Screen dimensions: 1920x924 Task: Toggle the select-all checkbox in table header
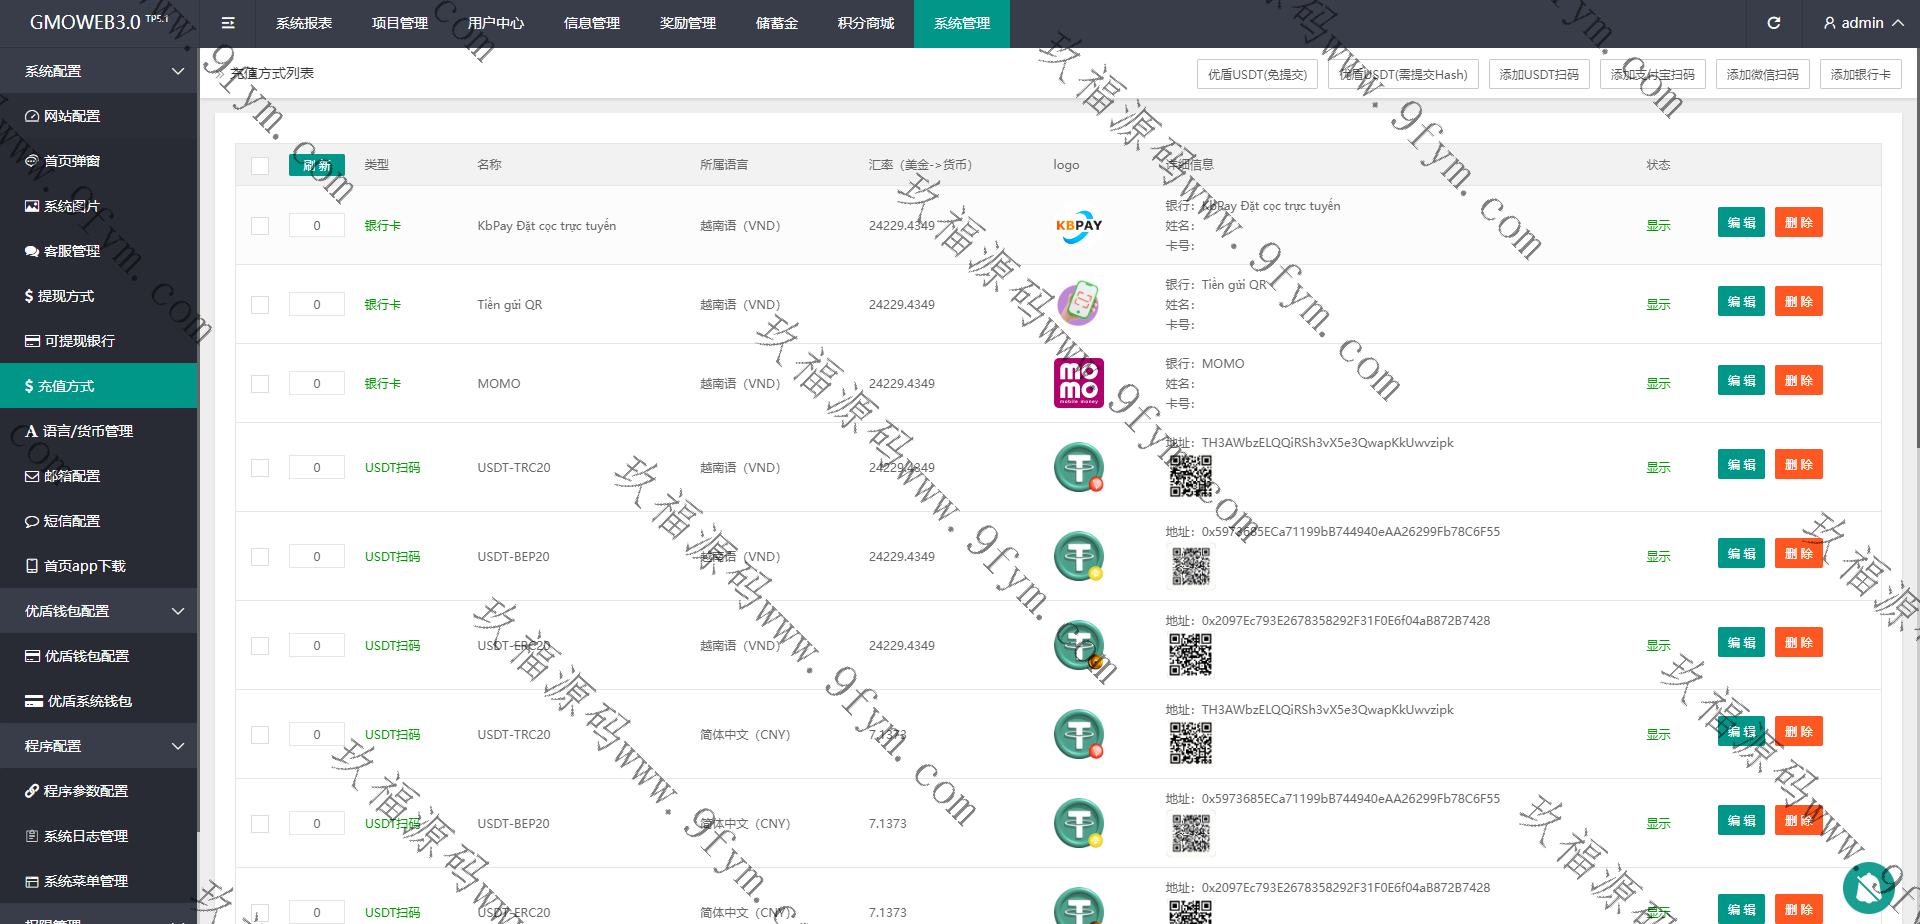click(260, 166)
